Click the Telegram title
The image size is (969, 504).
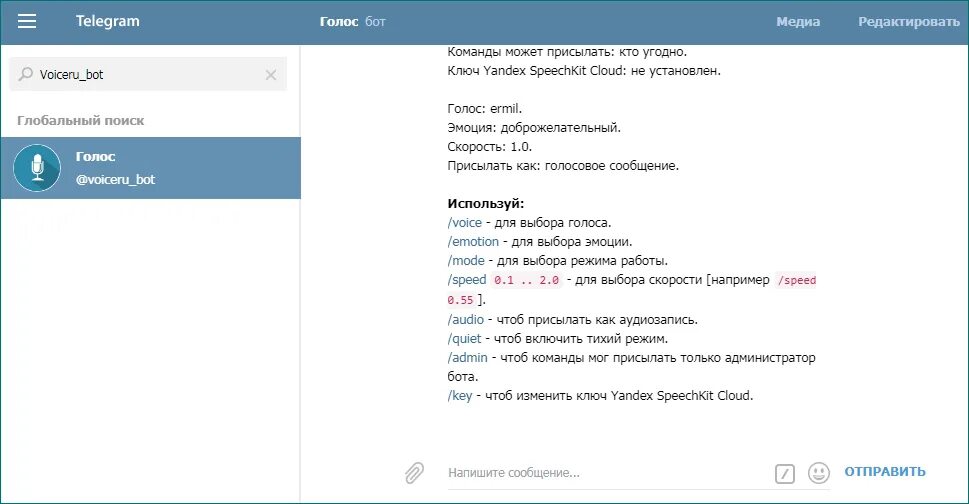pyautogui.click(x=108, y=21)
